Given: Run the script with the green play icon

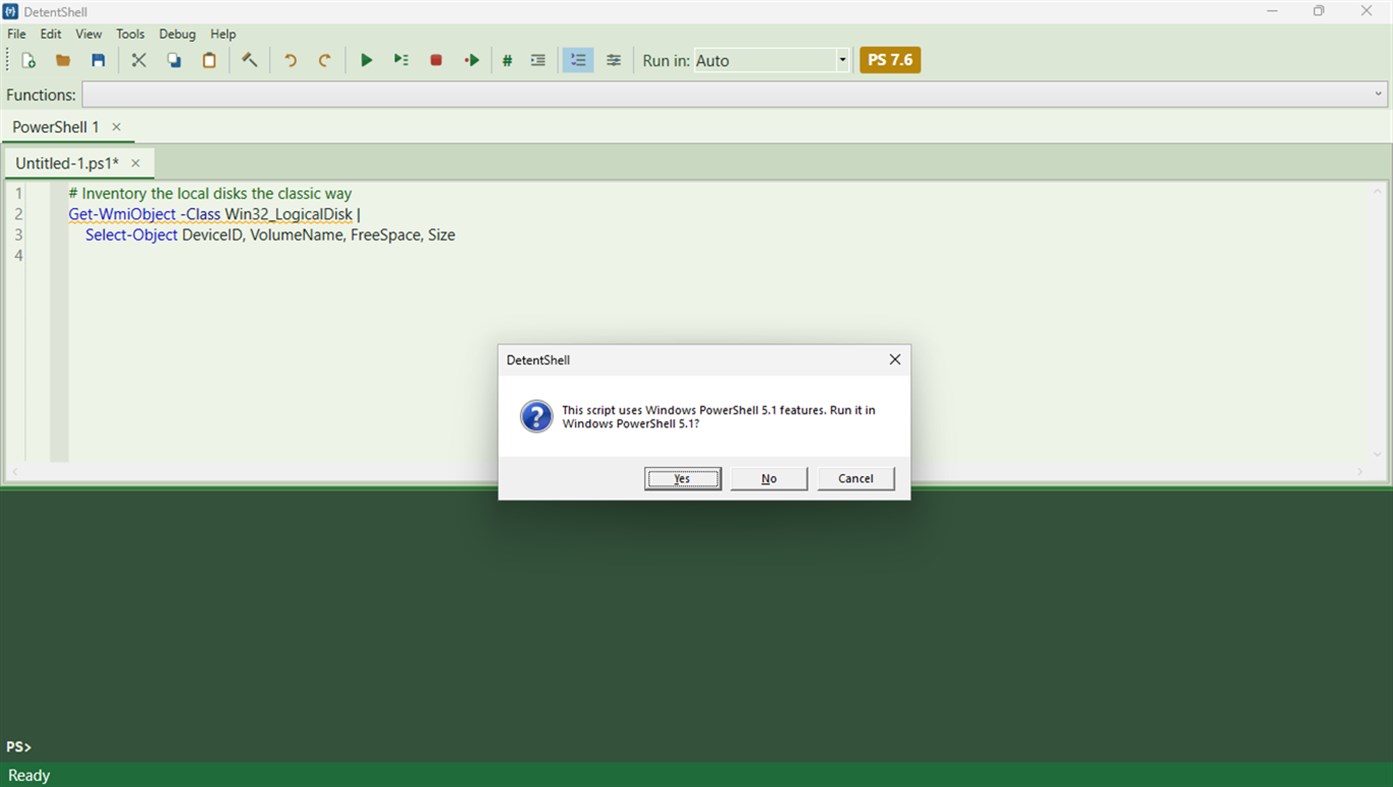Looking at the screenshot, I should click(366, 60).
